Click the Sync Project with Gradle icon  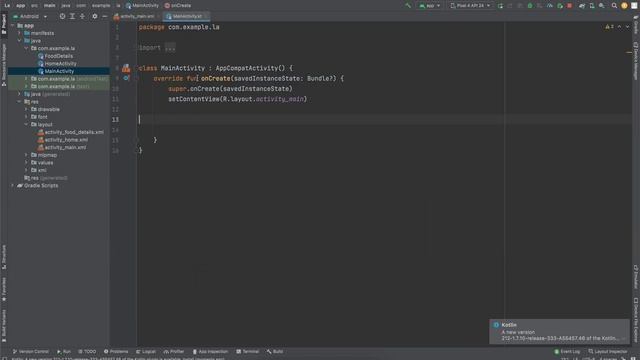click(x=582, y=6)
